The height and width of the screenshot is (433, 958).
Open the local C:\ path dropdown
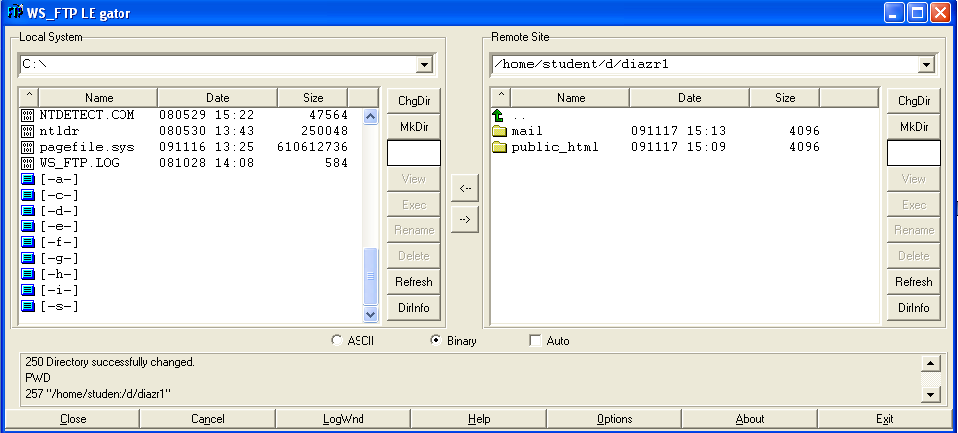click(x=424, y=64)
